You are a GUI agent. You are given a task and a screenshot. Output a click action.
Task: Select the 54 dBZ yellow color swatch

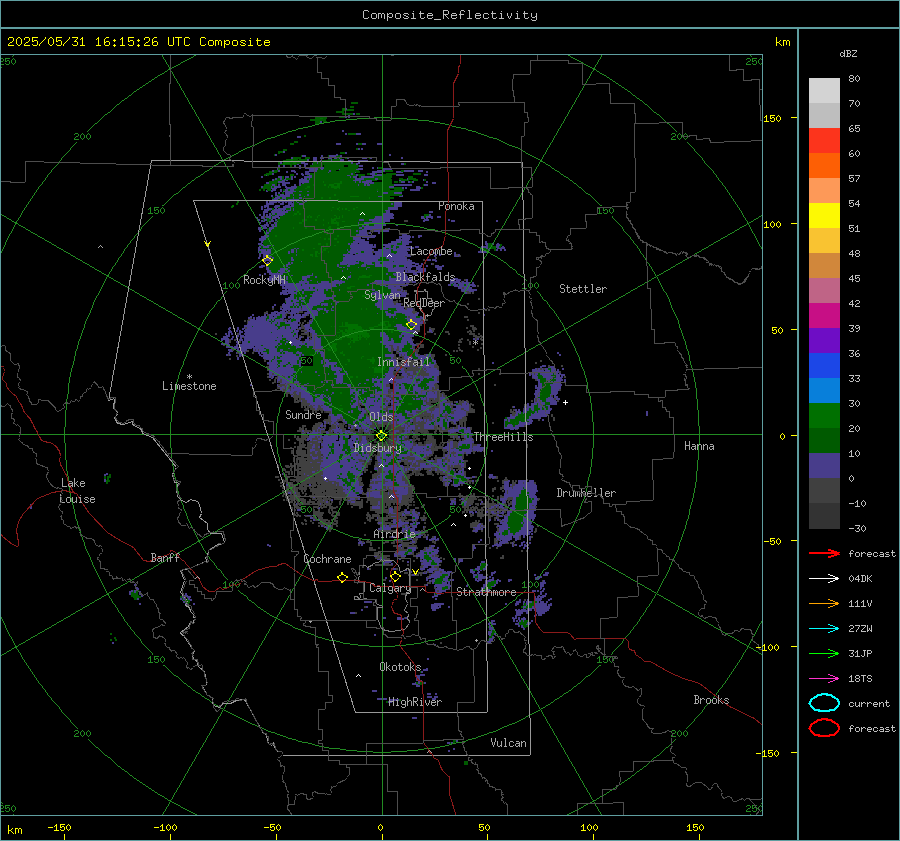click(x=824, y=215)
